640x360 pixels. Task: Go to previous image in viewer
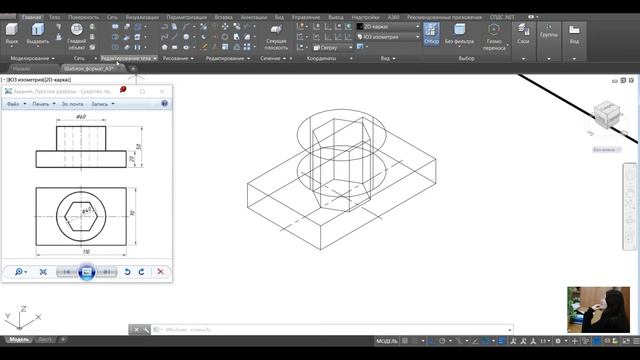point(67,272)
